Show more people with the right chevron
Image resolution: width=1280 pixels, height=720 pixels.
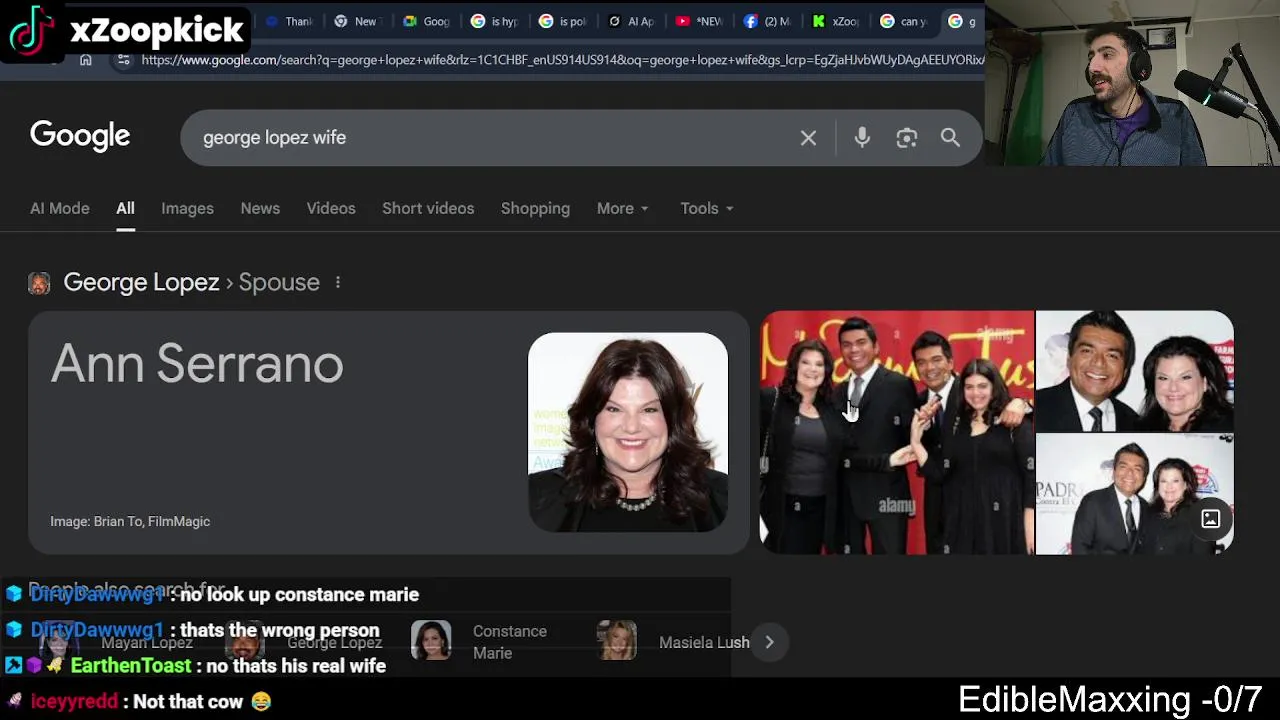tap(769, 642)
